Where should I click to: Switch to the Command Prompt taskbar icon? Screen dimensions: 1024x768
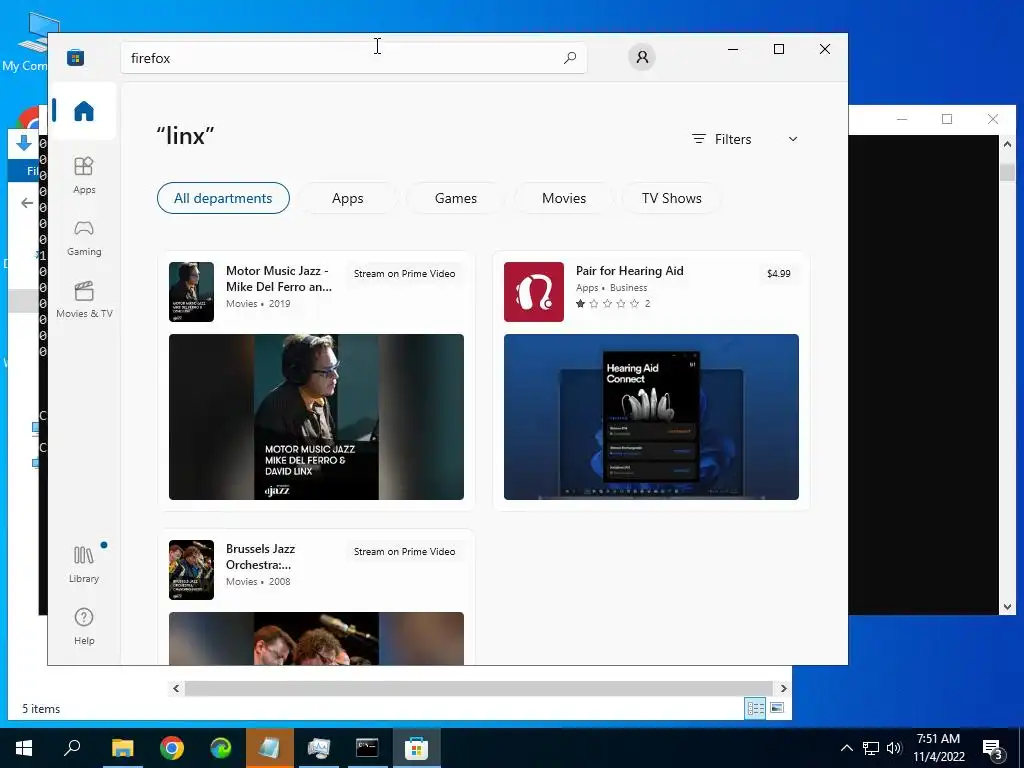(367, 748)
